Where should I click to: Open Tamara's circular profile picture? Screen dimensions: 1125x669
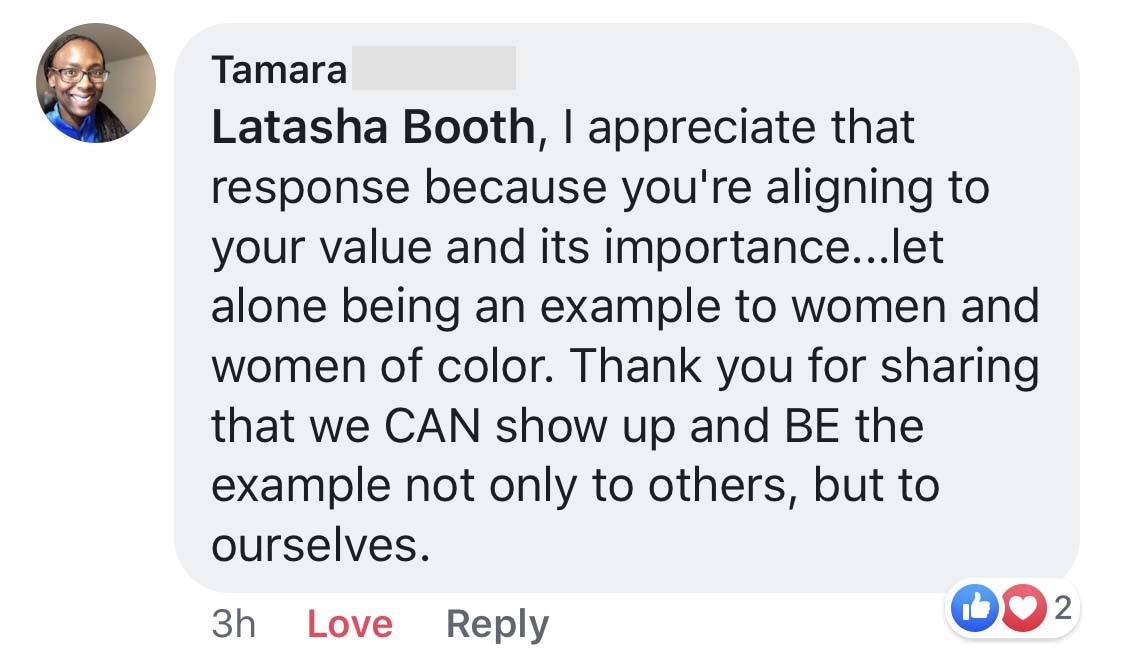(x=96, y=83)
